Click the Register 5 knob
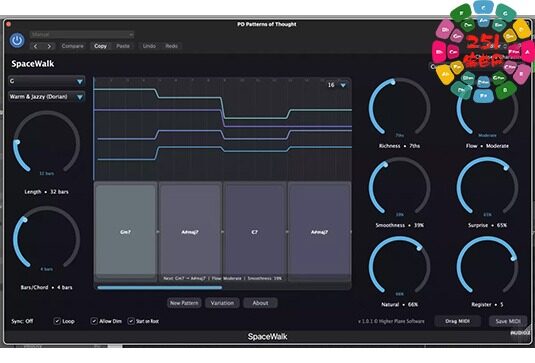535x363 pixels. [487, 266]
